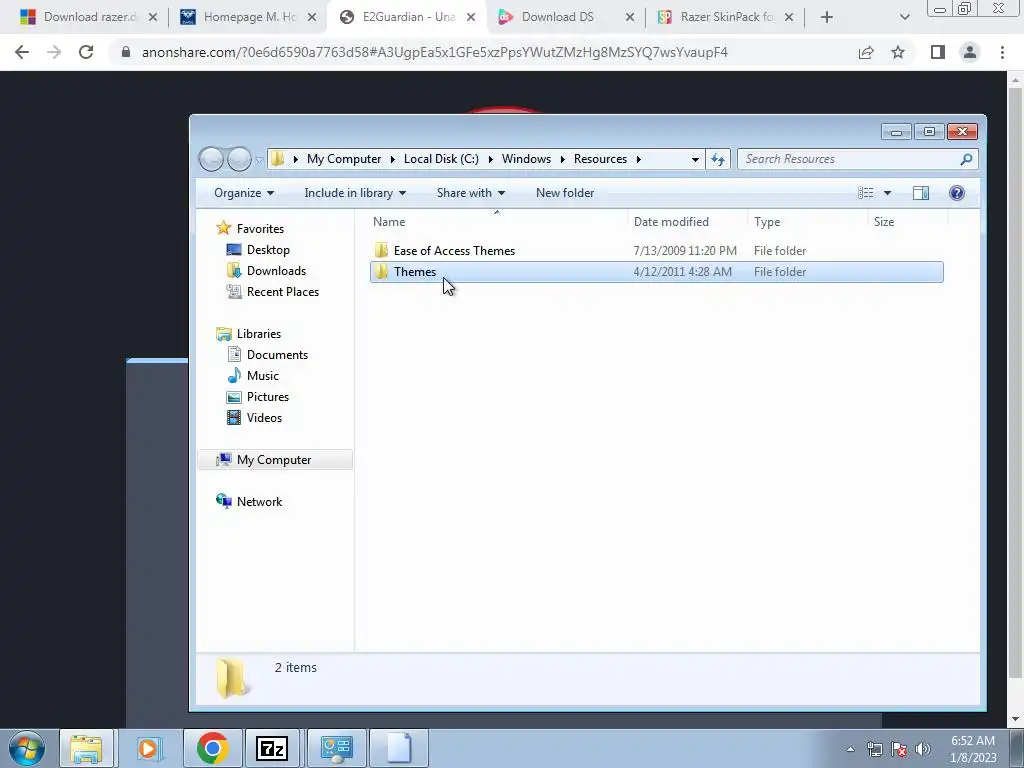Open Downloads in the navigation pane
The height and width of the screenshot is (768, 1024).
coord(276,270)
